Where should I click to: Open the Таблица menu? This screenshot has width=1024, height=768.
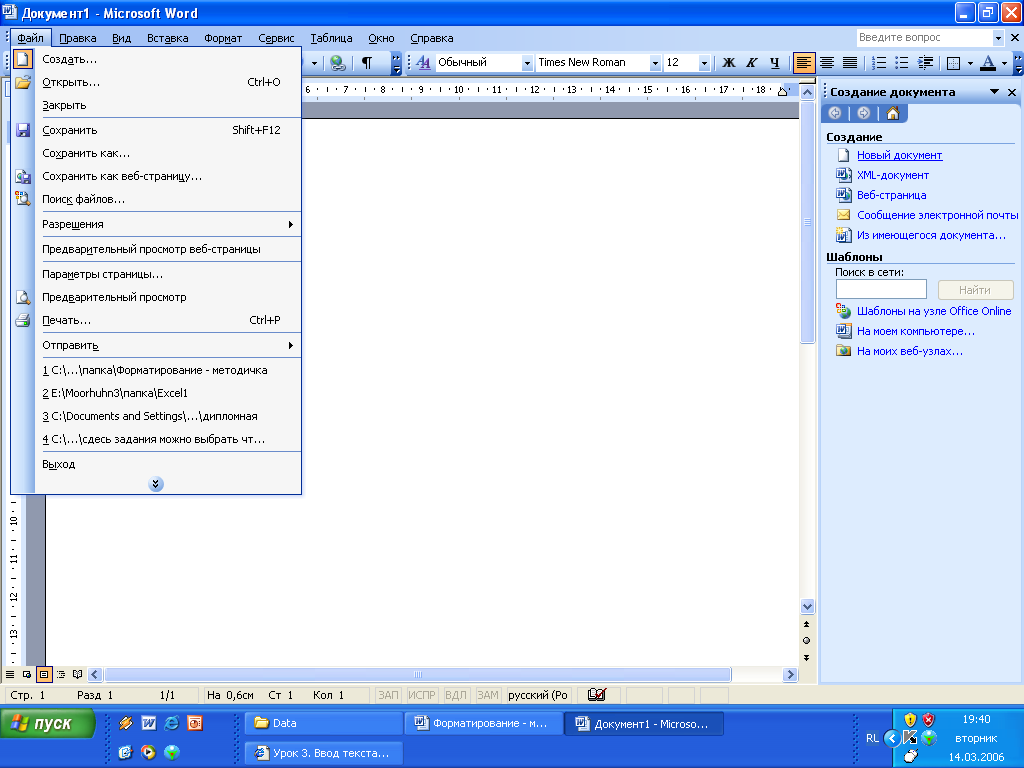(x=331, y=38)
